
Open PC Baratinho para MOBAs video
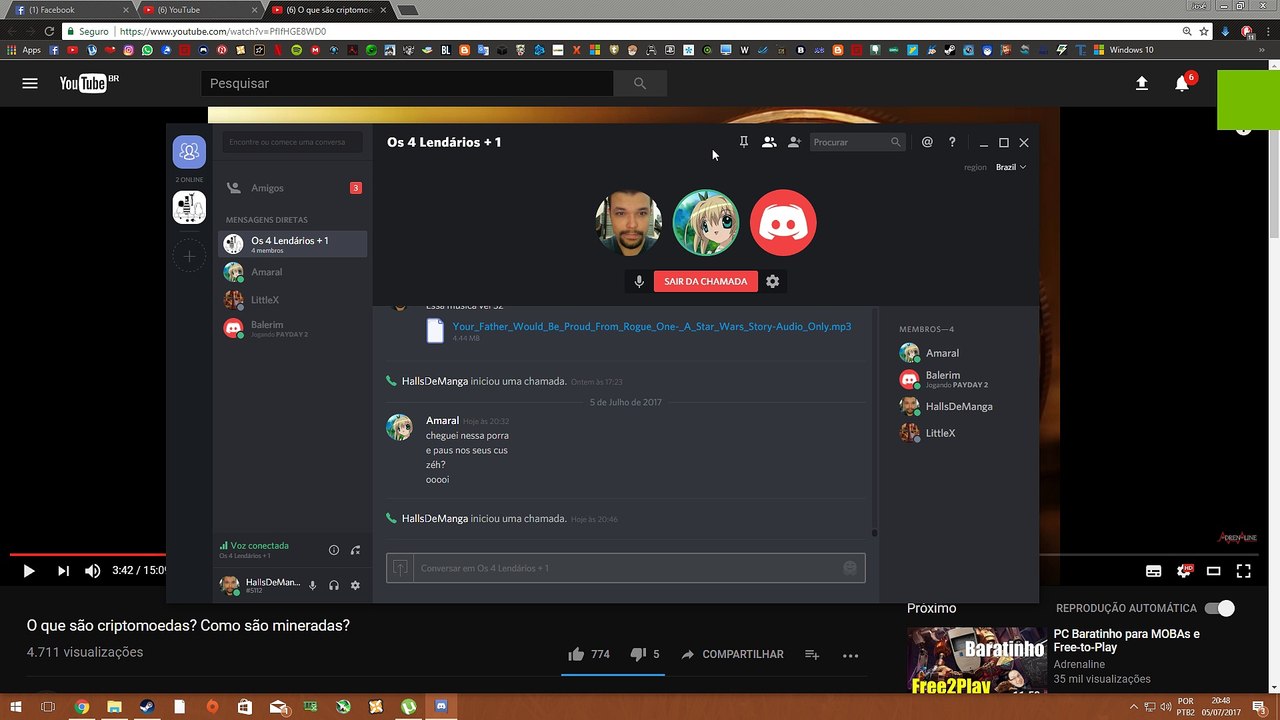pyautogui.click(x=1126, y=640)
